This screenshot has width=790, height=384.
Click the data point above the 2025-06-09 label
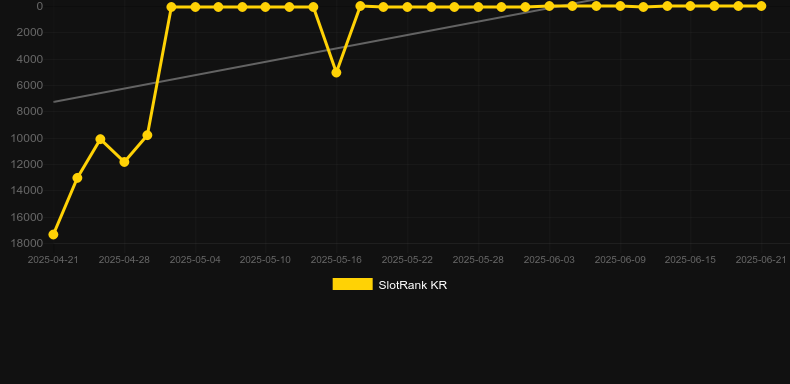coord(620,6)
